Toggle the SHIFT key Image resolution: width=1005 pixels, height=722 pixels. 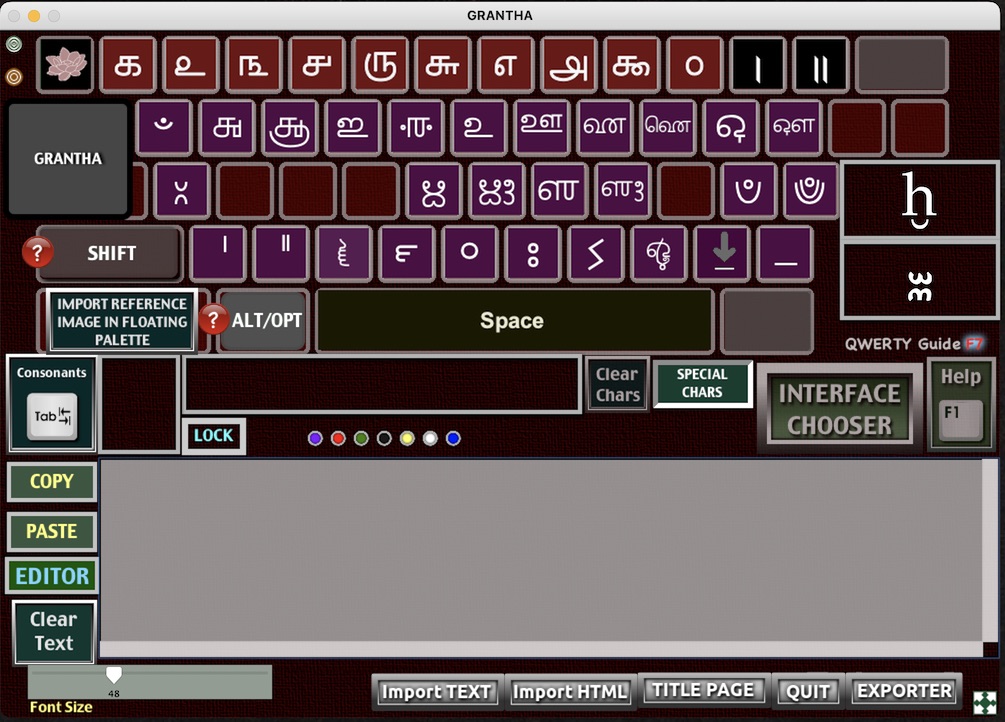tap(111, 254)
